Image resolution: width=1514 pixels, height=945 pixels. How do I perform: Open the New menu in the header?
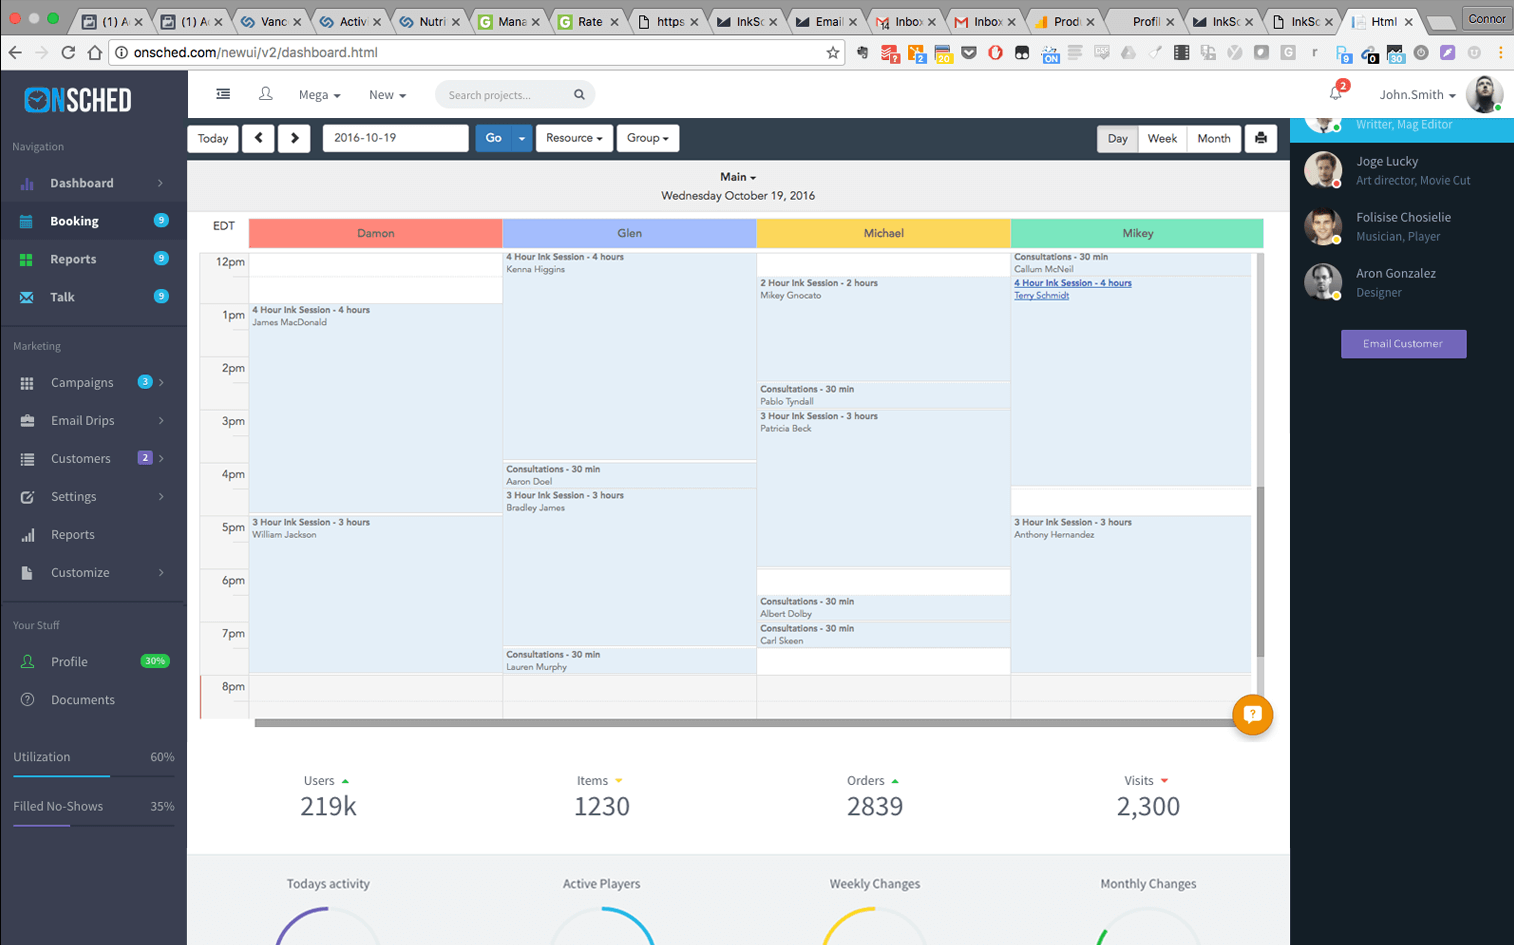[x=386, y=94]
